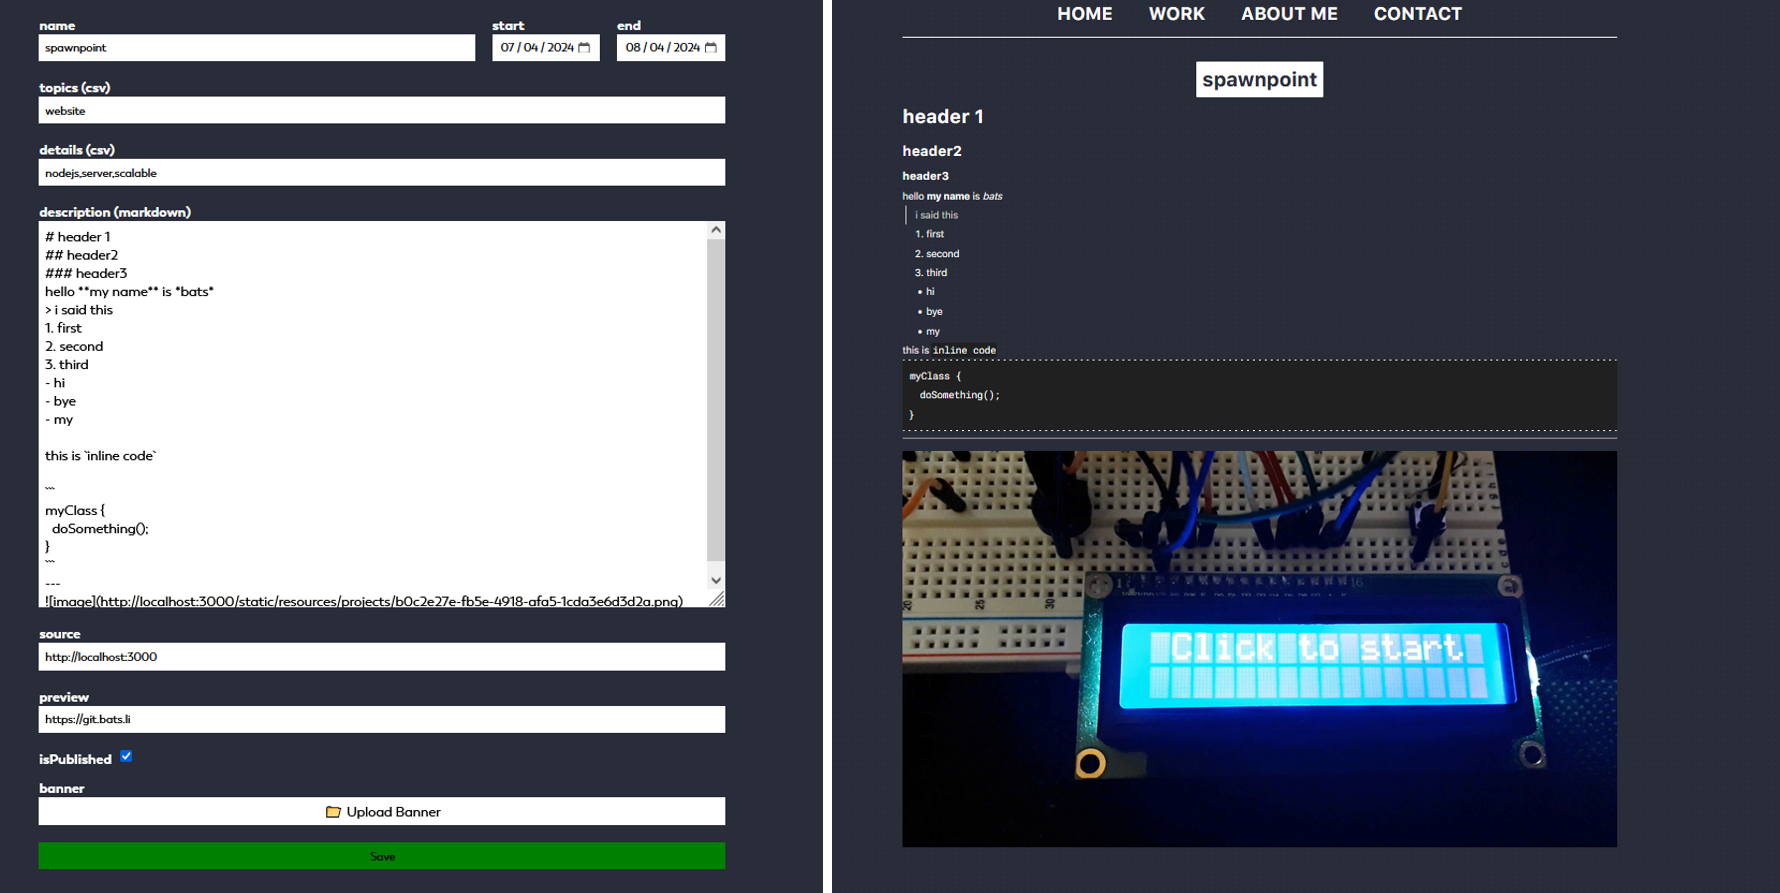Click the LCD breadboard preview image
The width and height of the screenshot is (1780, 893).
click(x=1258, y=648)
